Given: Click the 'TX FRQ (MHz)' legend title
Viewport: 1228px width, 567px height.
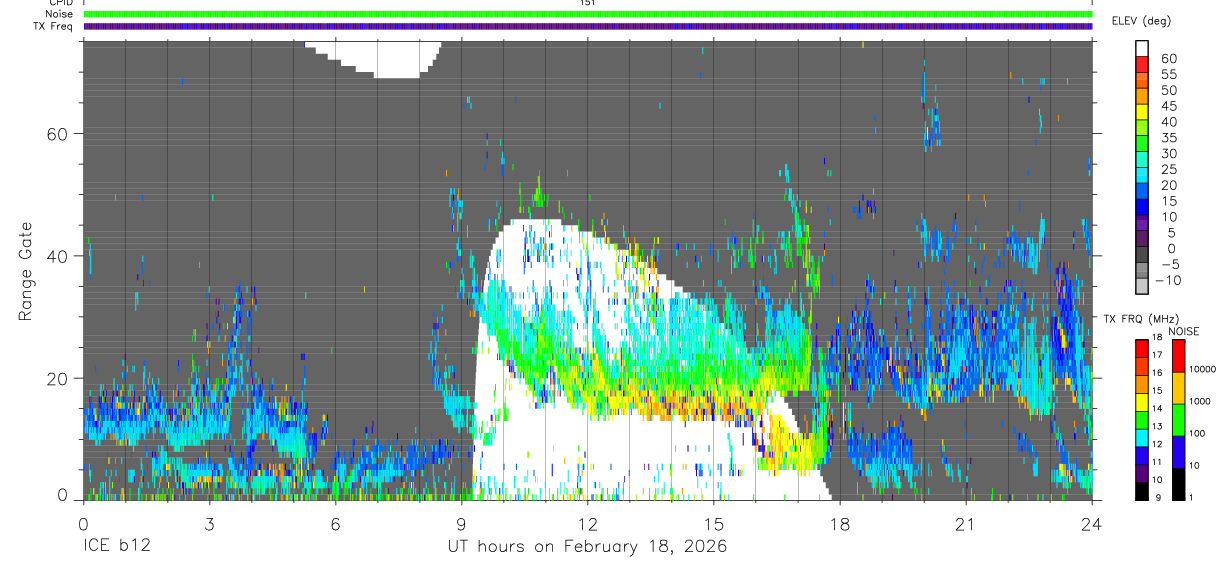Looking at the screenshot, I should (x=1142, y=319).
